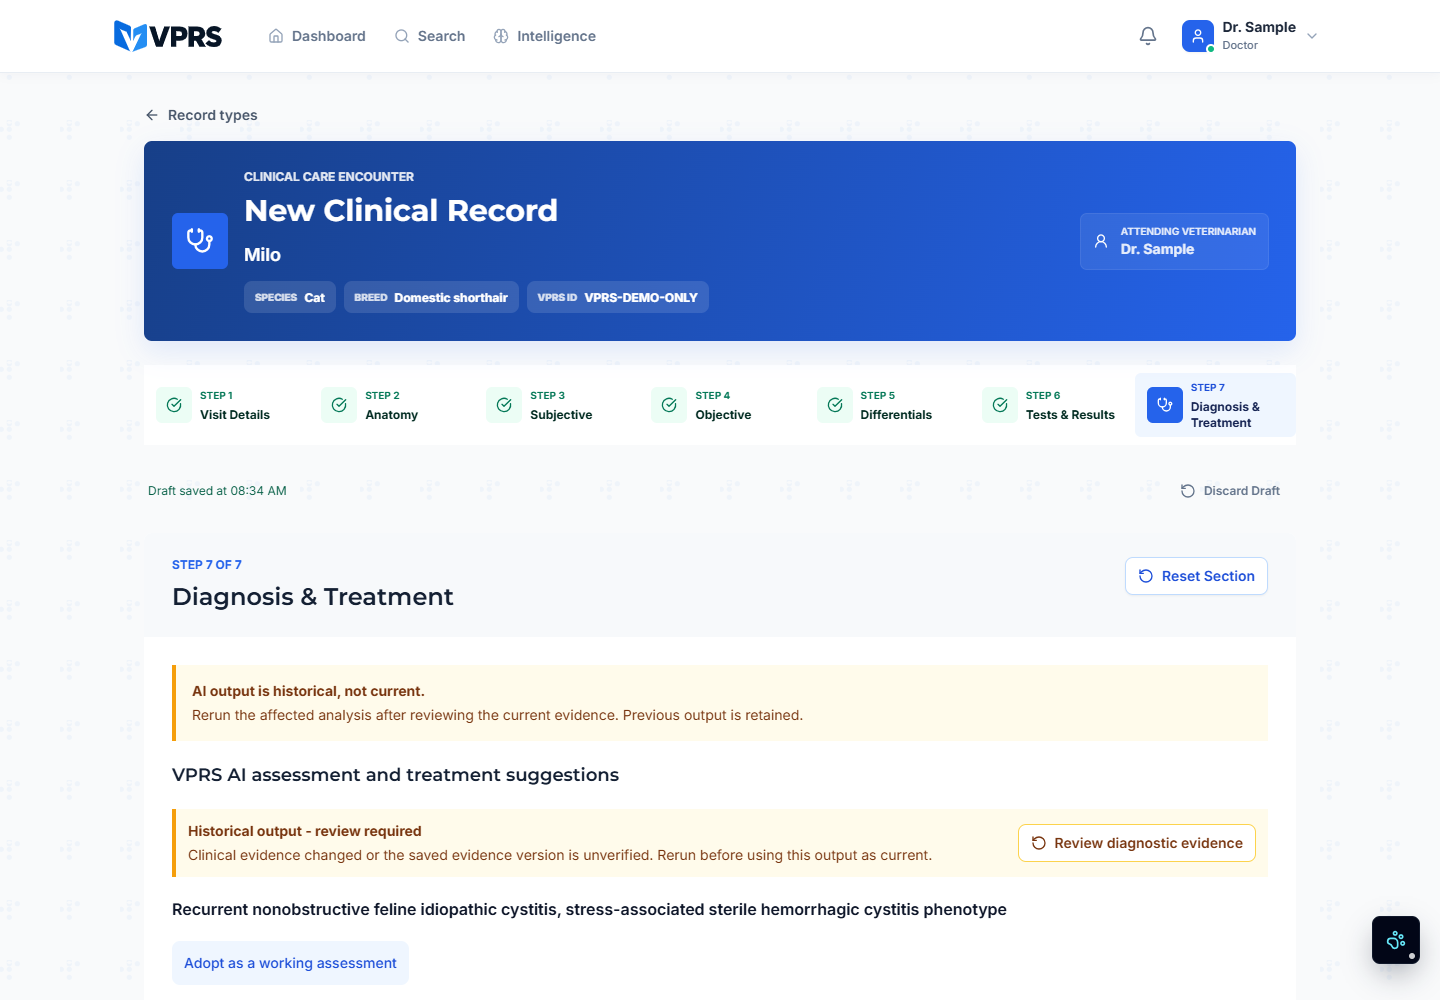The width and height of the screenshot is (1440, 1000).
Task: Select Diagnosis & Treatment step
Action: pyautogui.click(x=1215, y=405)
